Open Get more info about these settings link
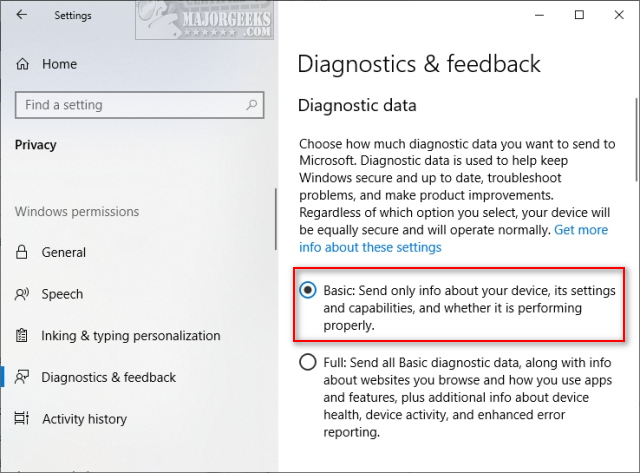 pyautogui.click(x=453, y=238)
